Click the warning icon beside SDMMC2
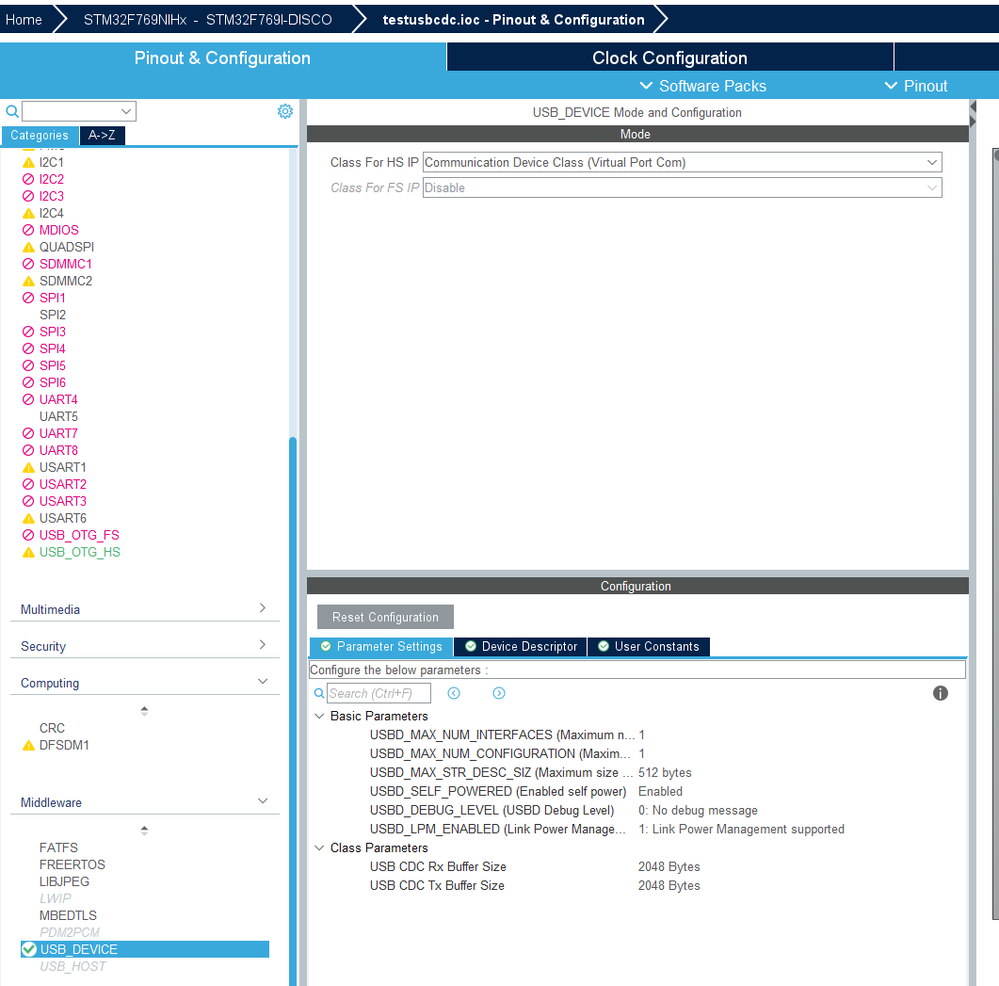 click(28, 281)
